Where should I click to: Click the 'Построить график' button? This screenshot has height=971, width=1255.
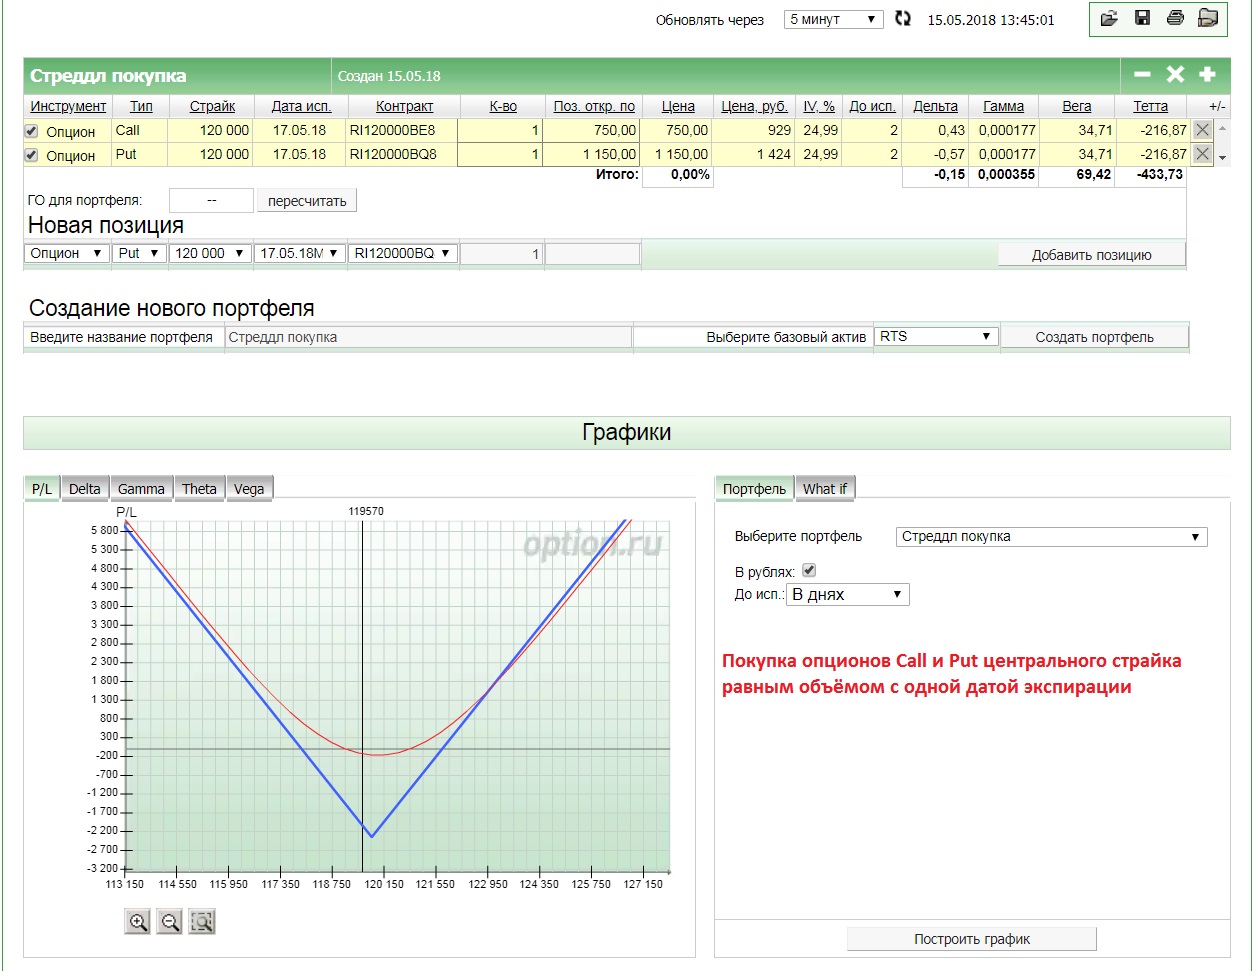[971, 939]
